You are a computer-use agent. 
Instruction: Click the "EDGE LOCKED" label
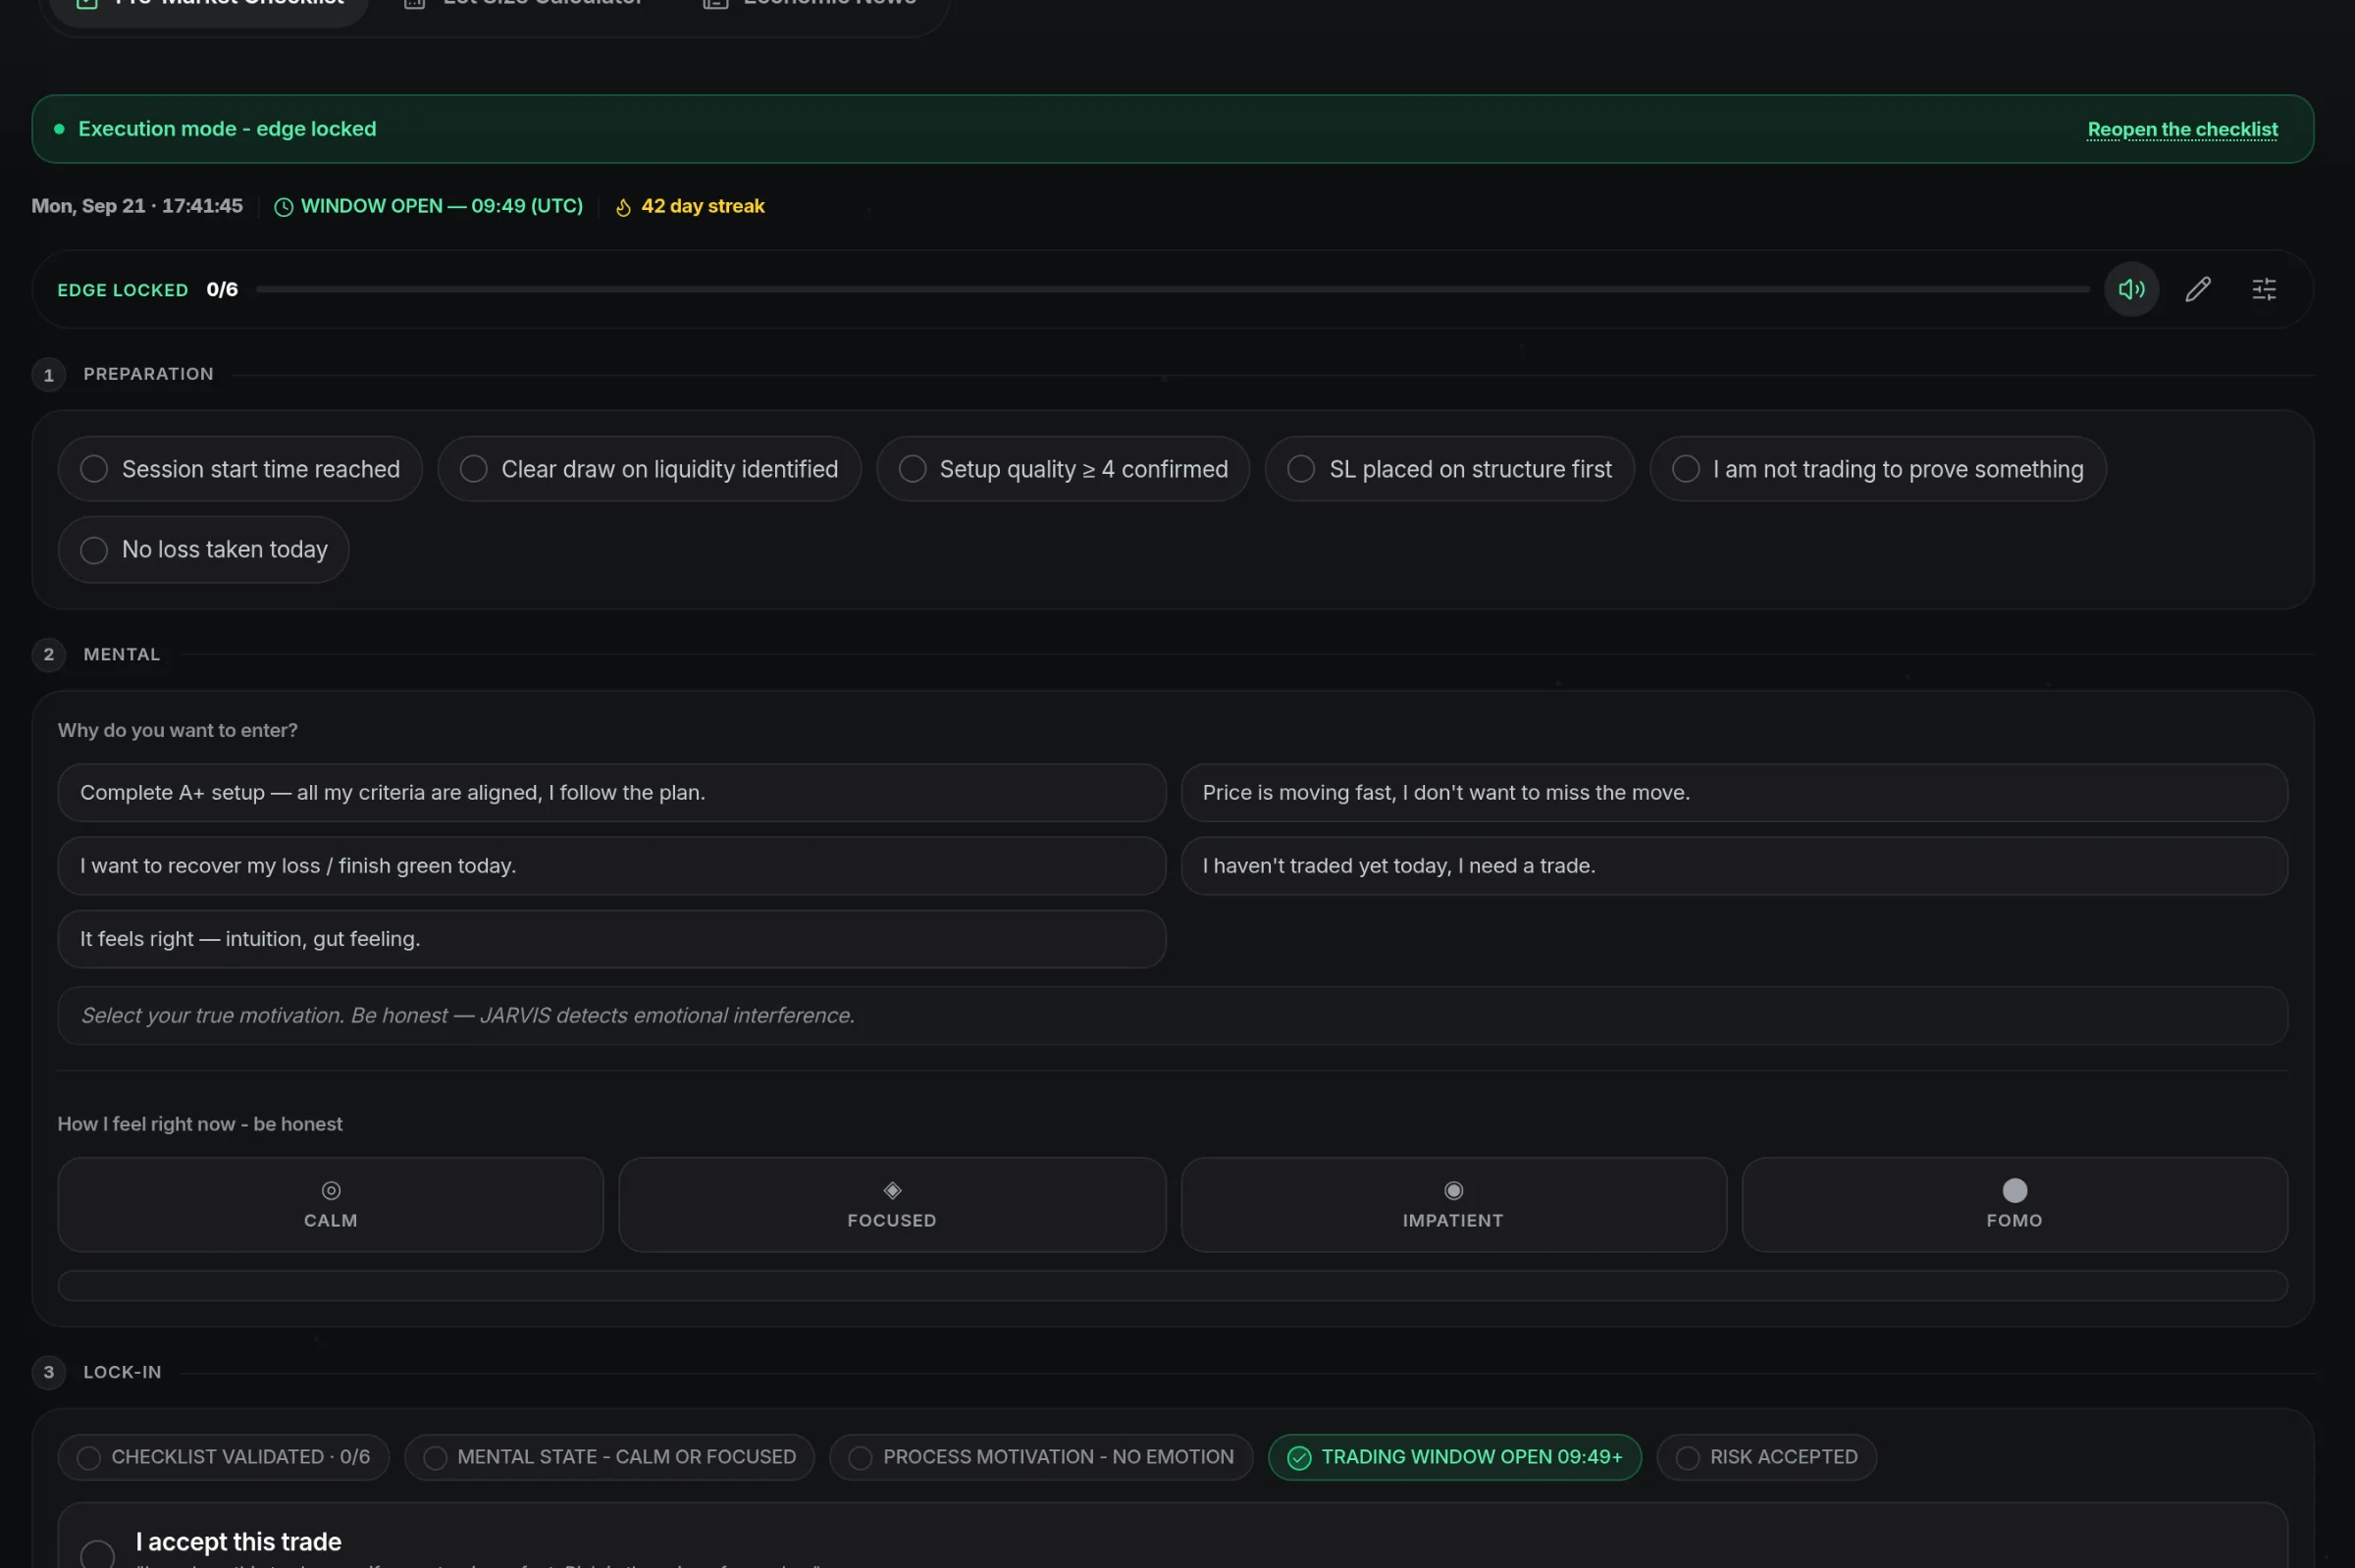[123, 290]
